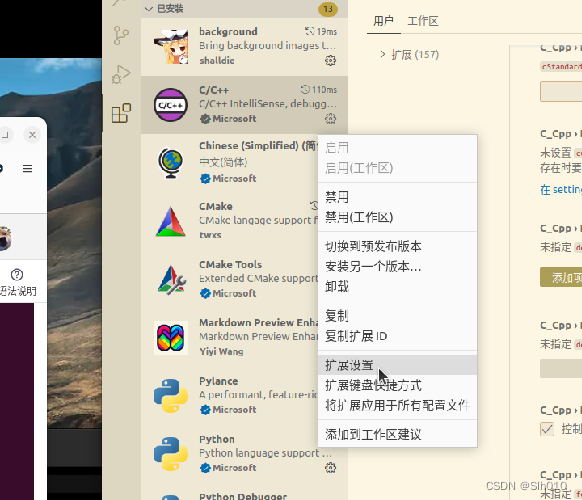Open Run and Debug view icon

pos(121,74)
